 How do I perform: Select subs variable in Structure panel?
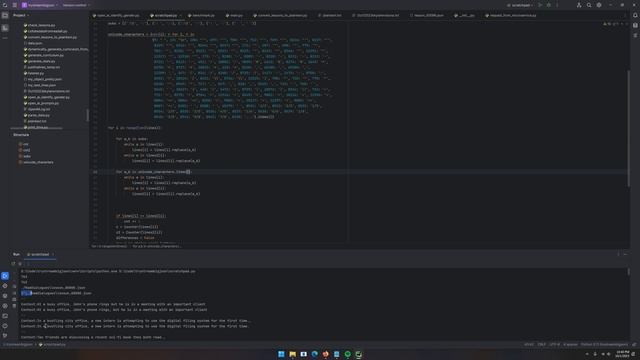pyautogui.click(x=24, y=156)
